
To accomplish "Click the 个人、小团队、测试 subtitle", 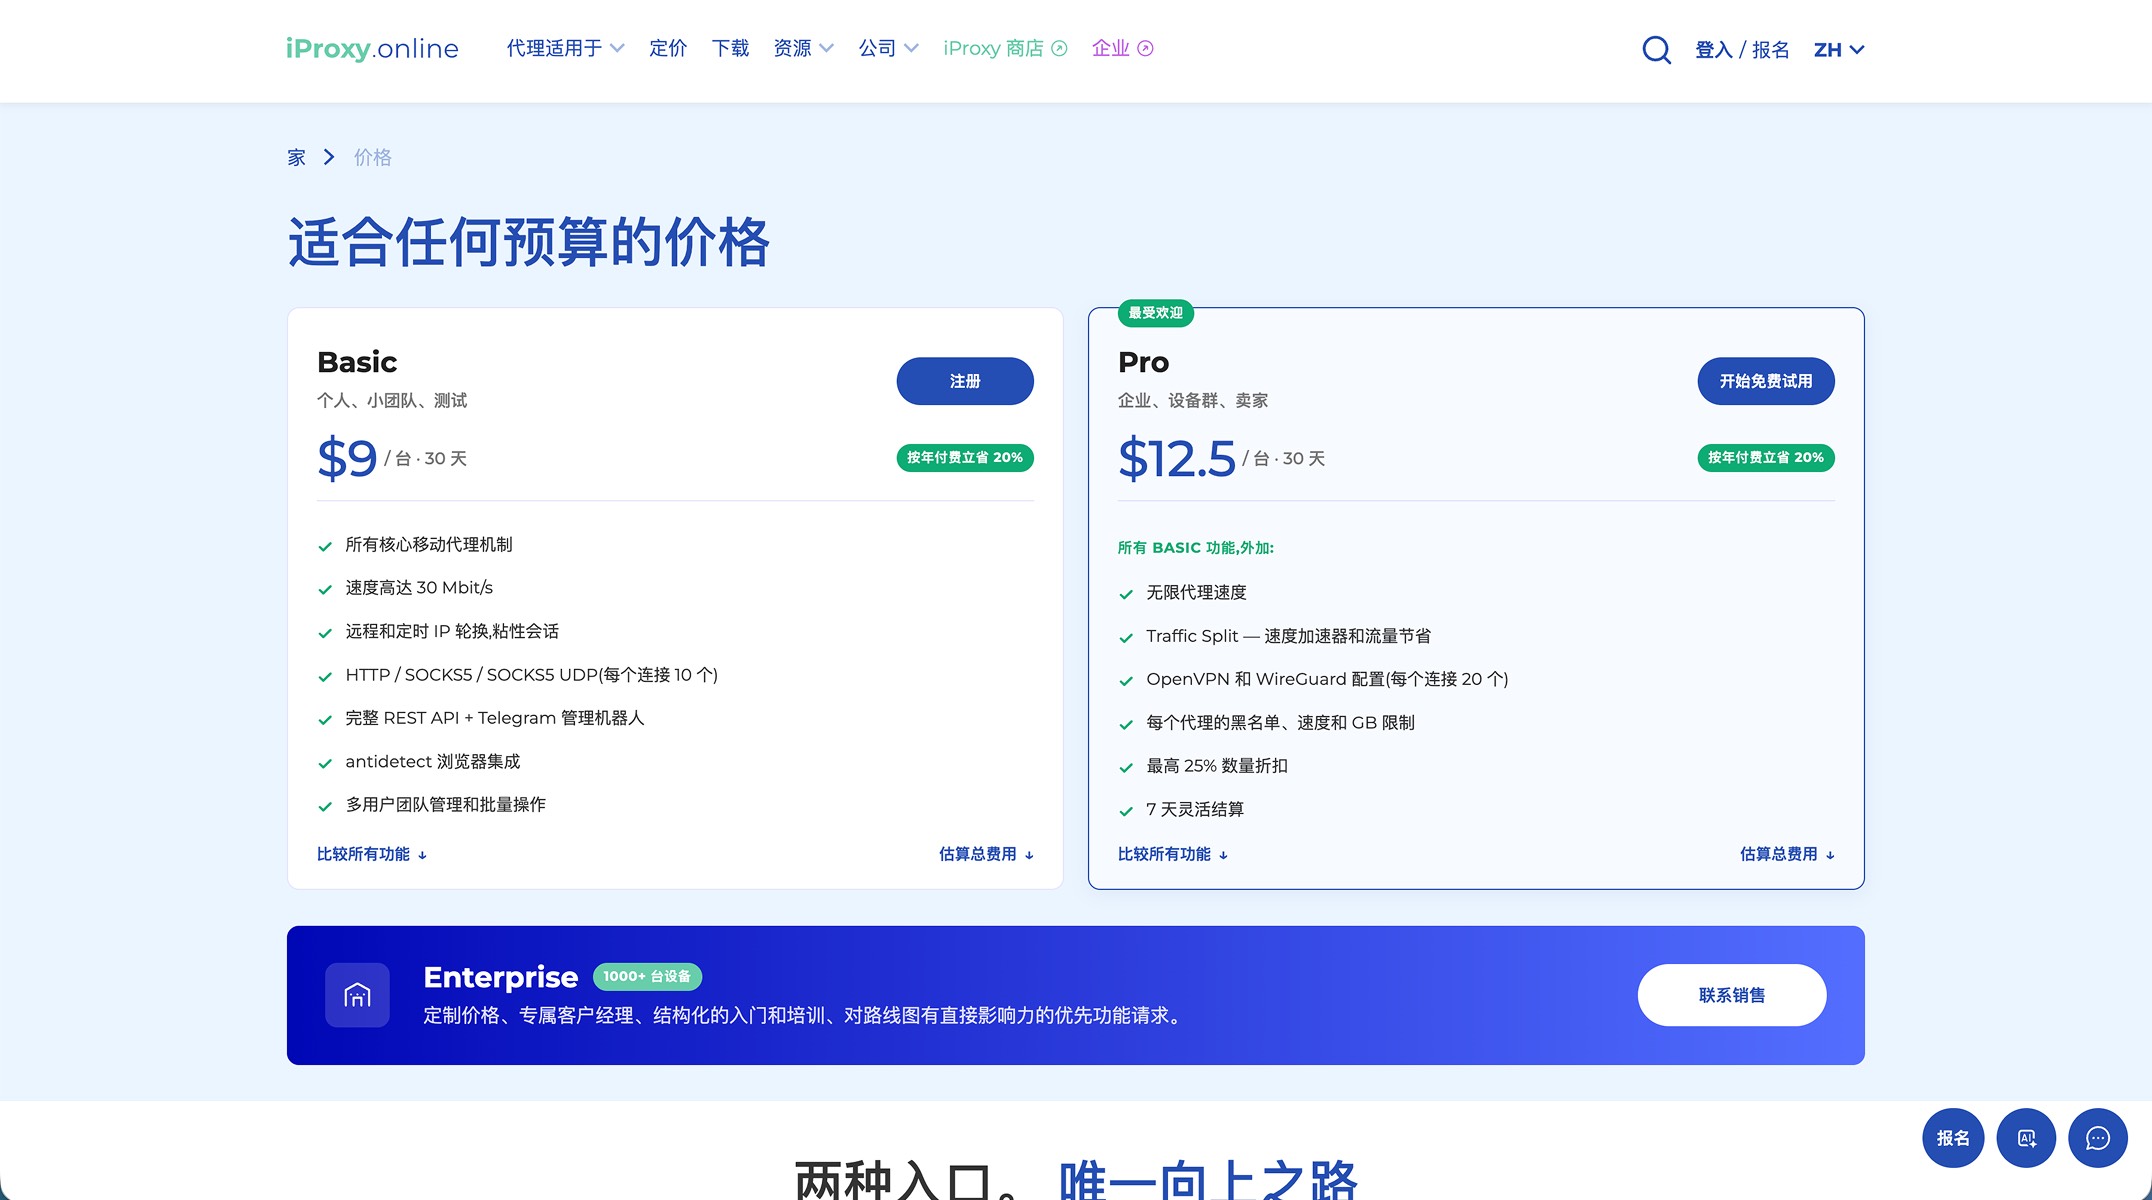I will [x=392, y=400].
